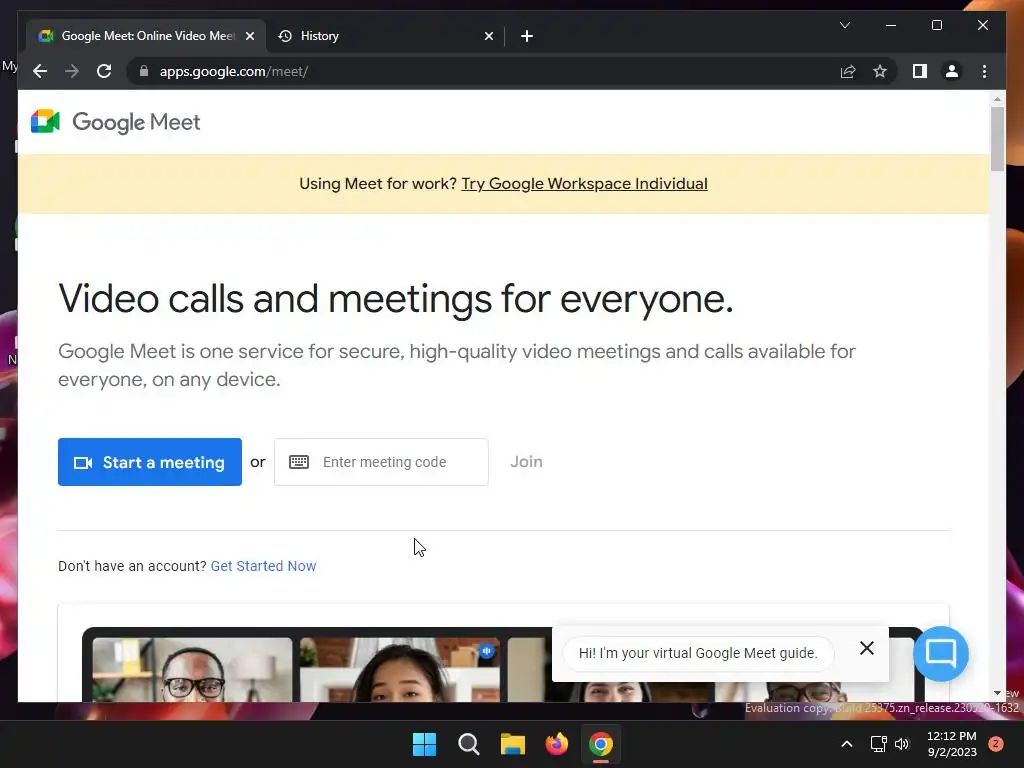Reload the Google Meet page
Viewport: 1024px width, 768px height.
click(104, 71)
